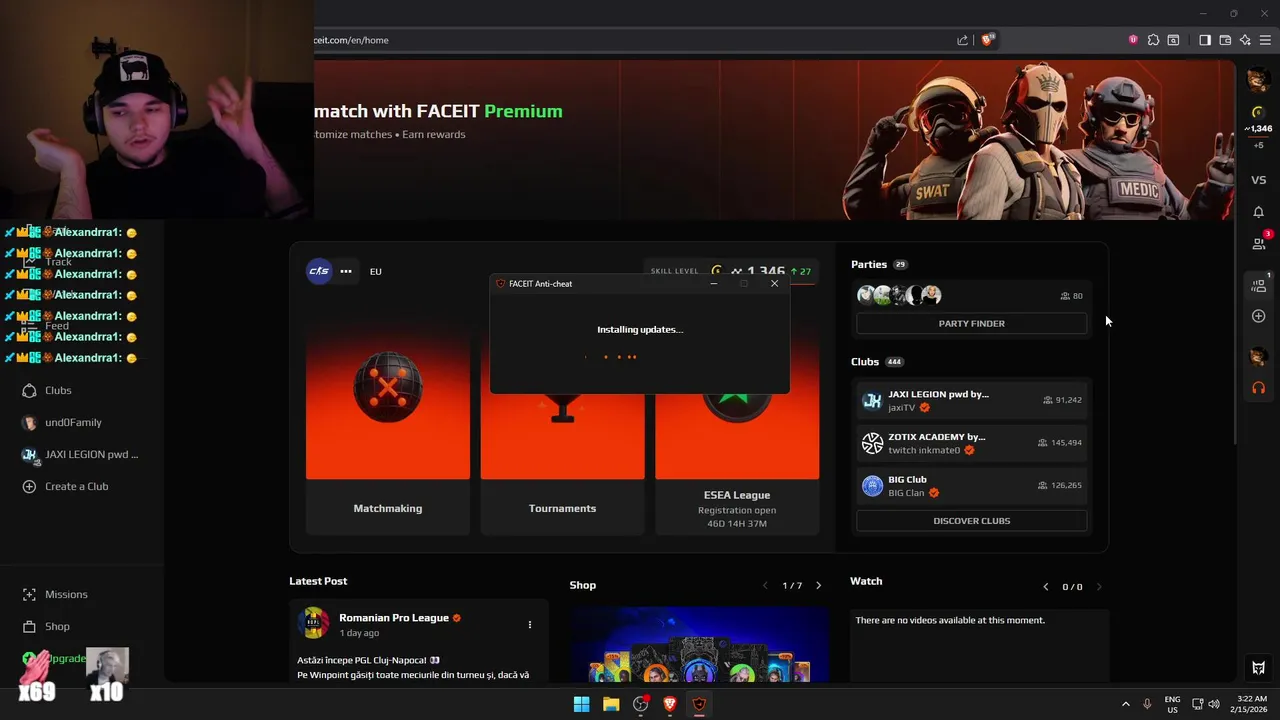Click the FACEIT Anti-cheat taskbar icon
Image resolution: width=1280 pixels, height=720 pixels.
click(699, 704)
